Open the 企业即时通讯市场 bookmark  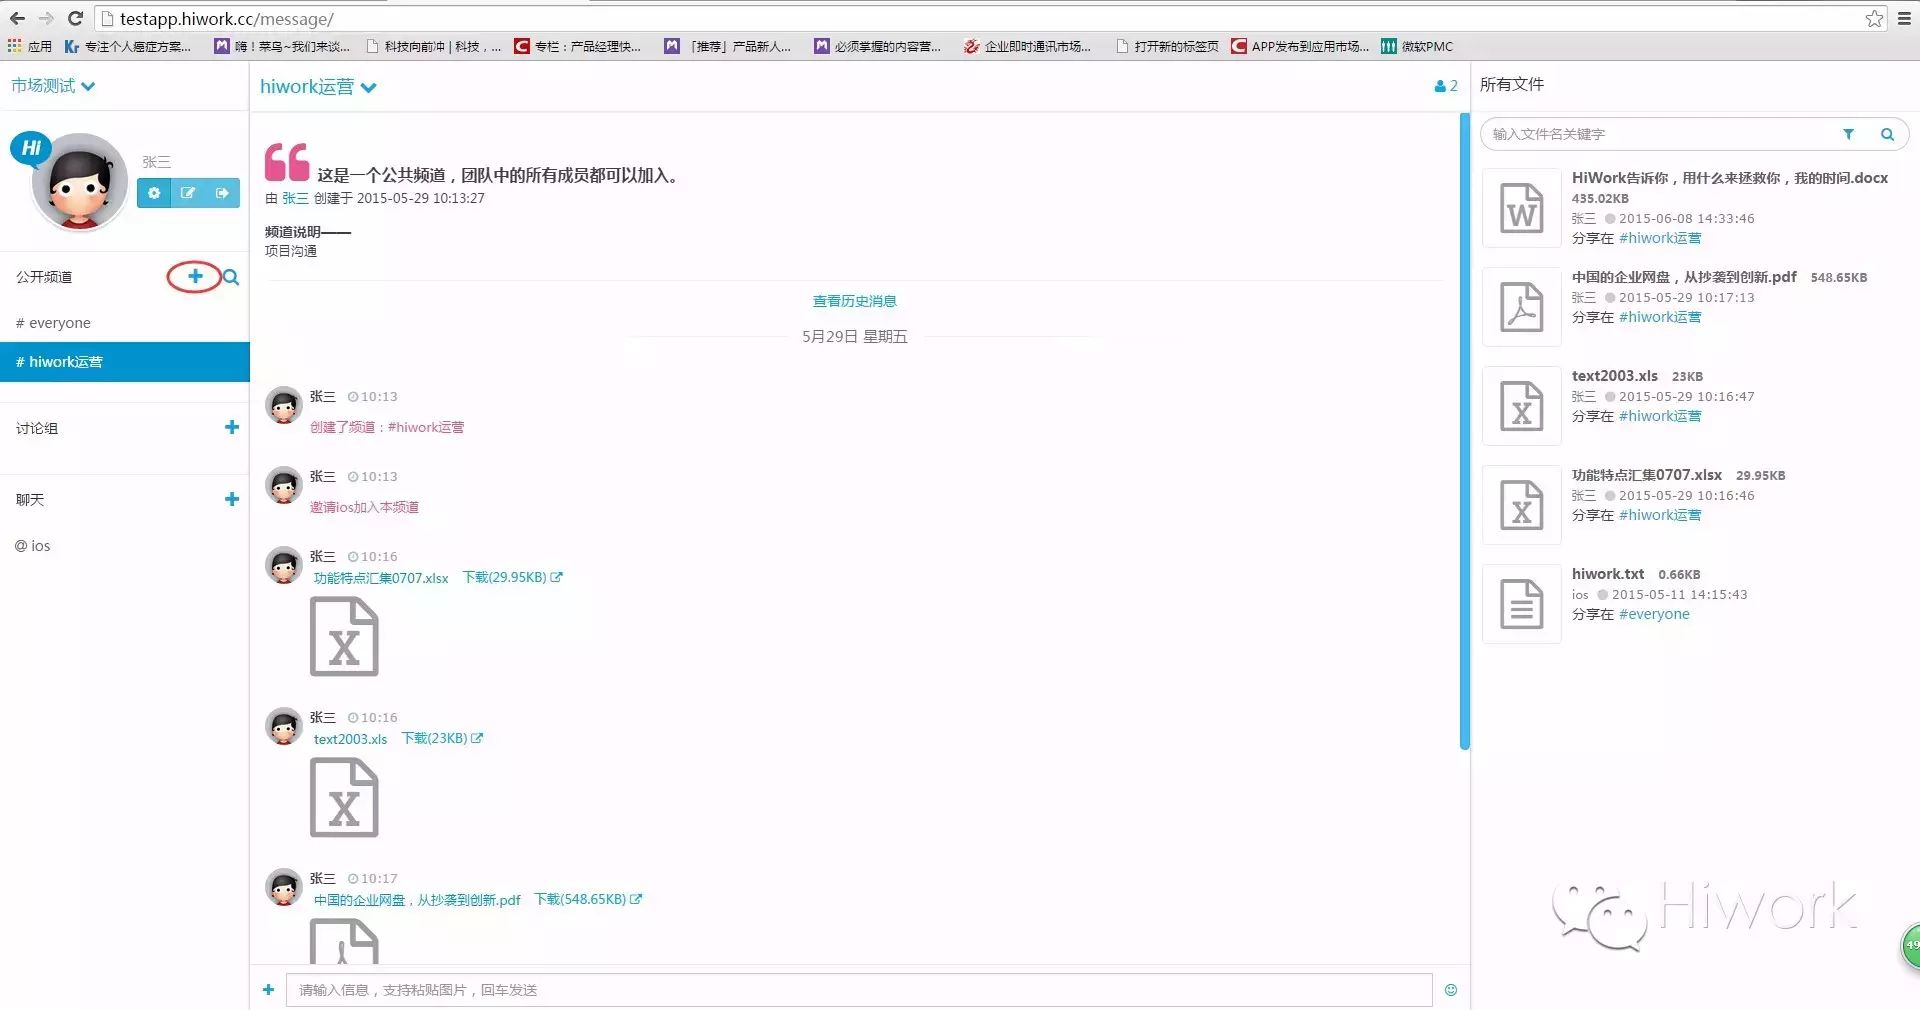pyautogui.click(x=1027, y=46)
